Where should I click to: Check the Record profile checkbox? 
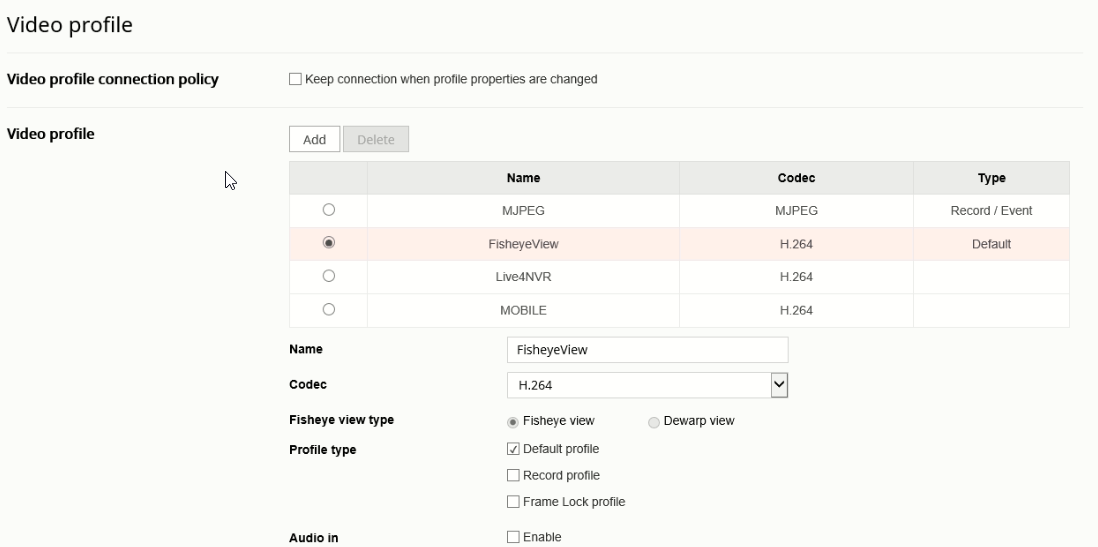513,476
